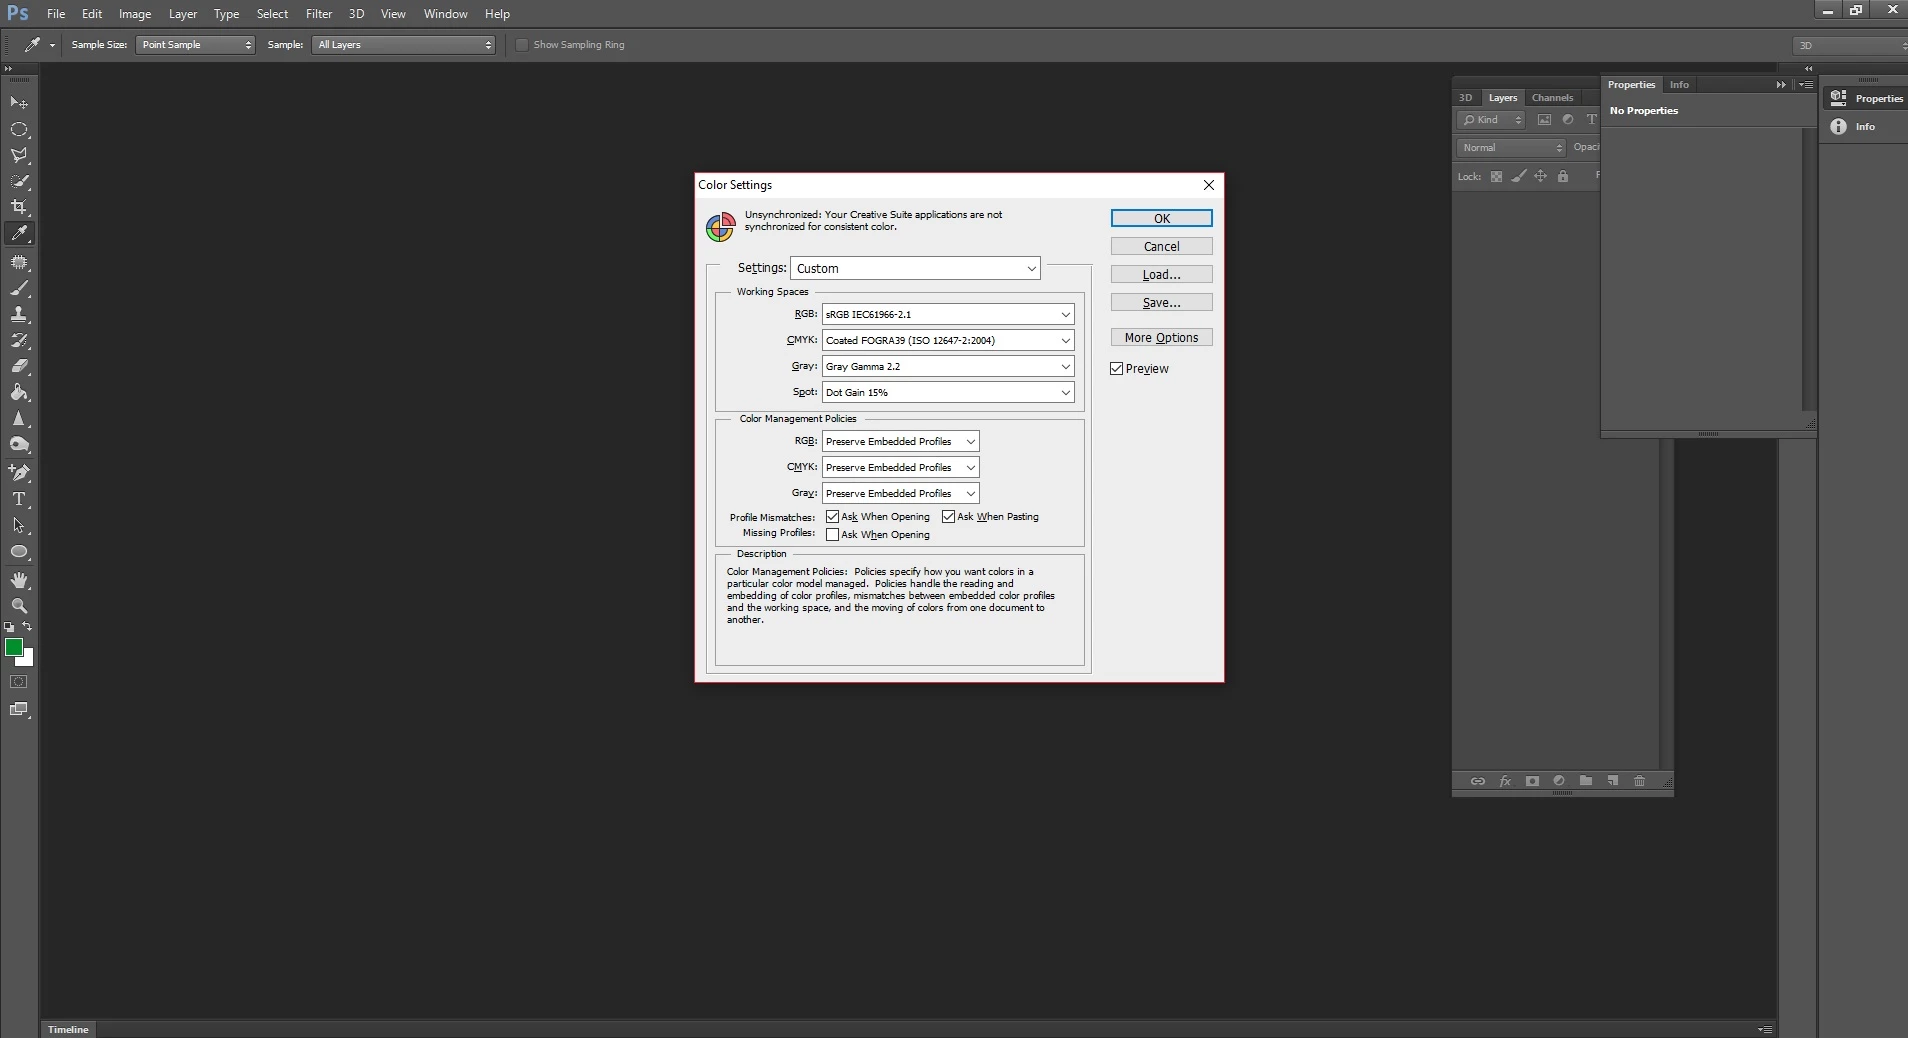Click the delete layer trash icon
The height and width of the screenshot is (1038, 1908).
[1639, 781]
